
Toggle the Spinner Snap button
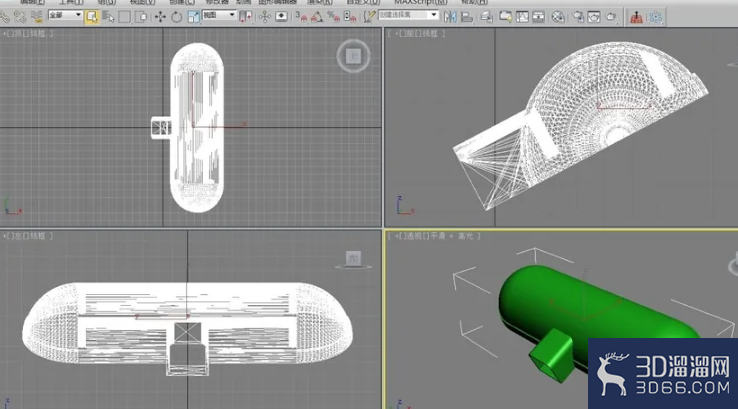350,17
